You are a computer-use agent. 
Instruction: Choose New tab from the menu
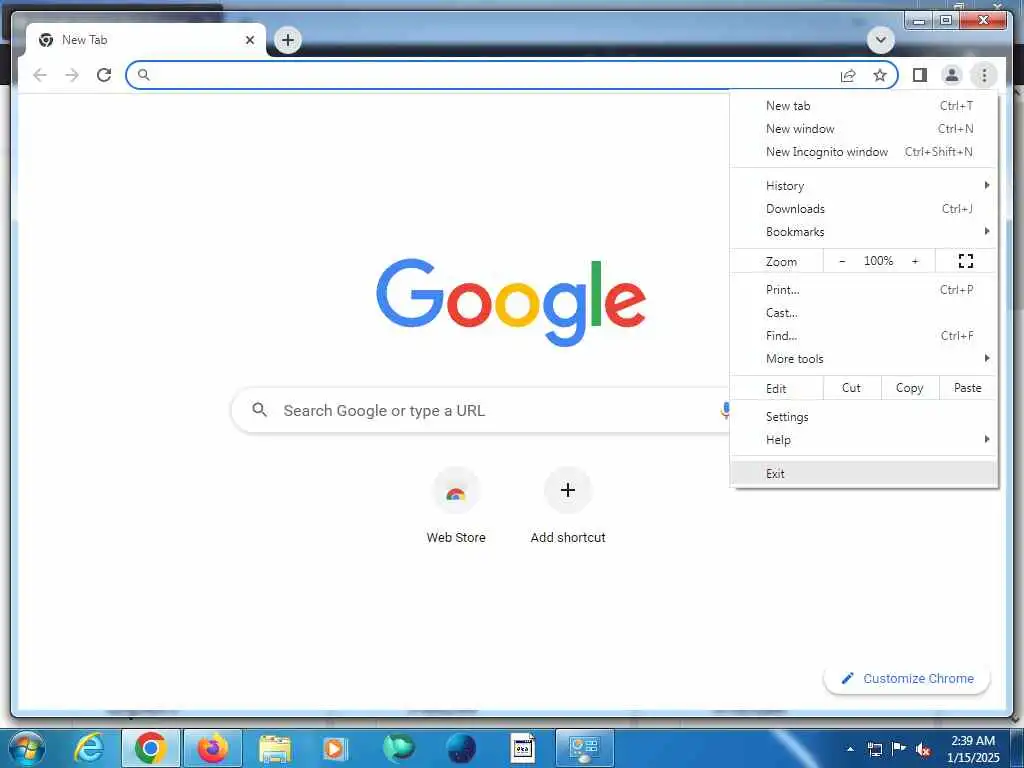(x=864, y=106)
